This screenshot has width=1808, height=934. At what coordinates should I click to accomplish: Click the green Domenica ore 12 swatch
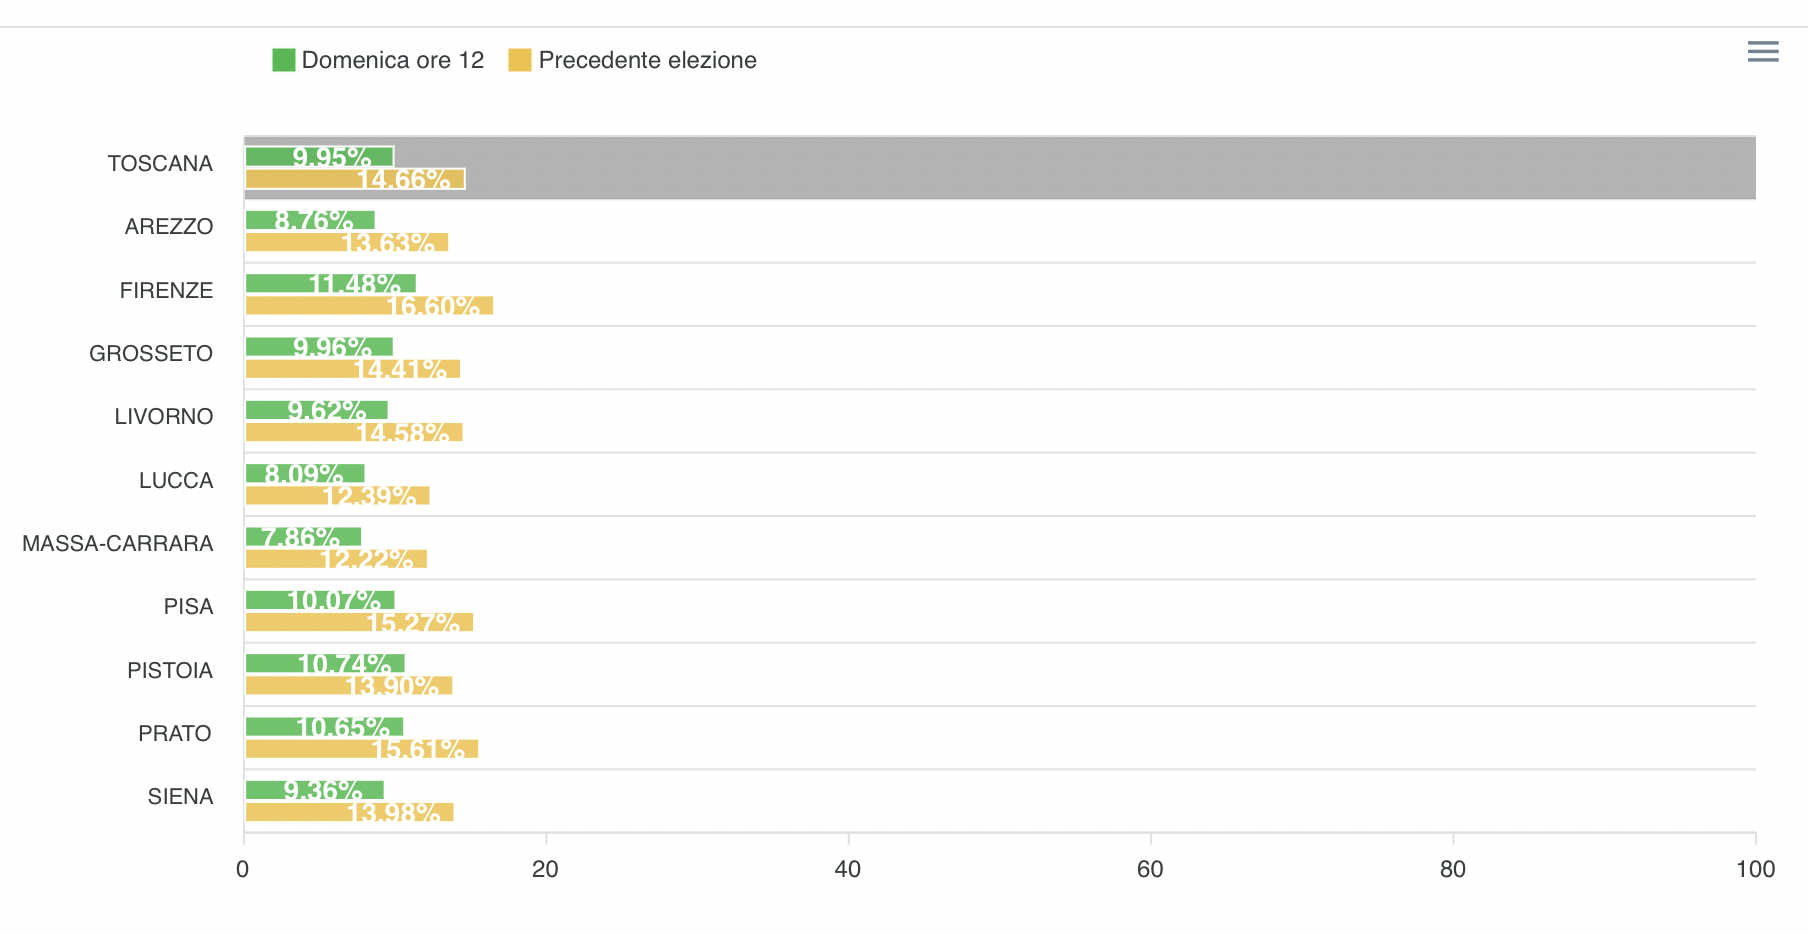[x=284, y=60]
